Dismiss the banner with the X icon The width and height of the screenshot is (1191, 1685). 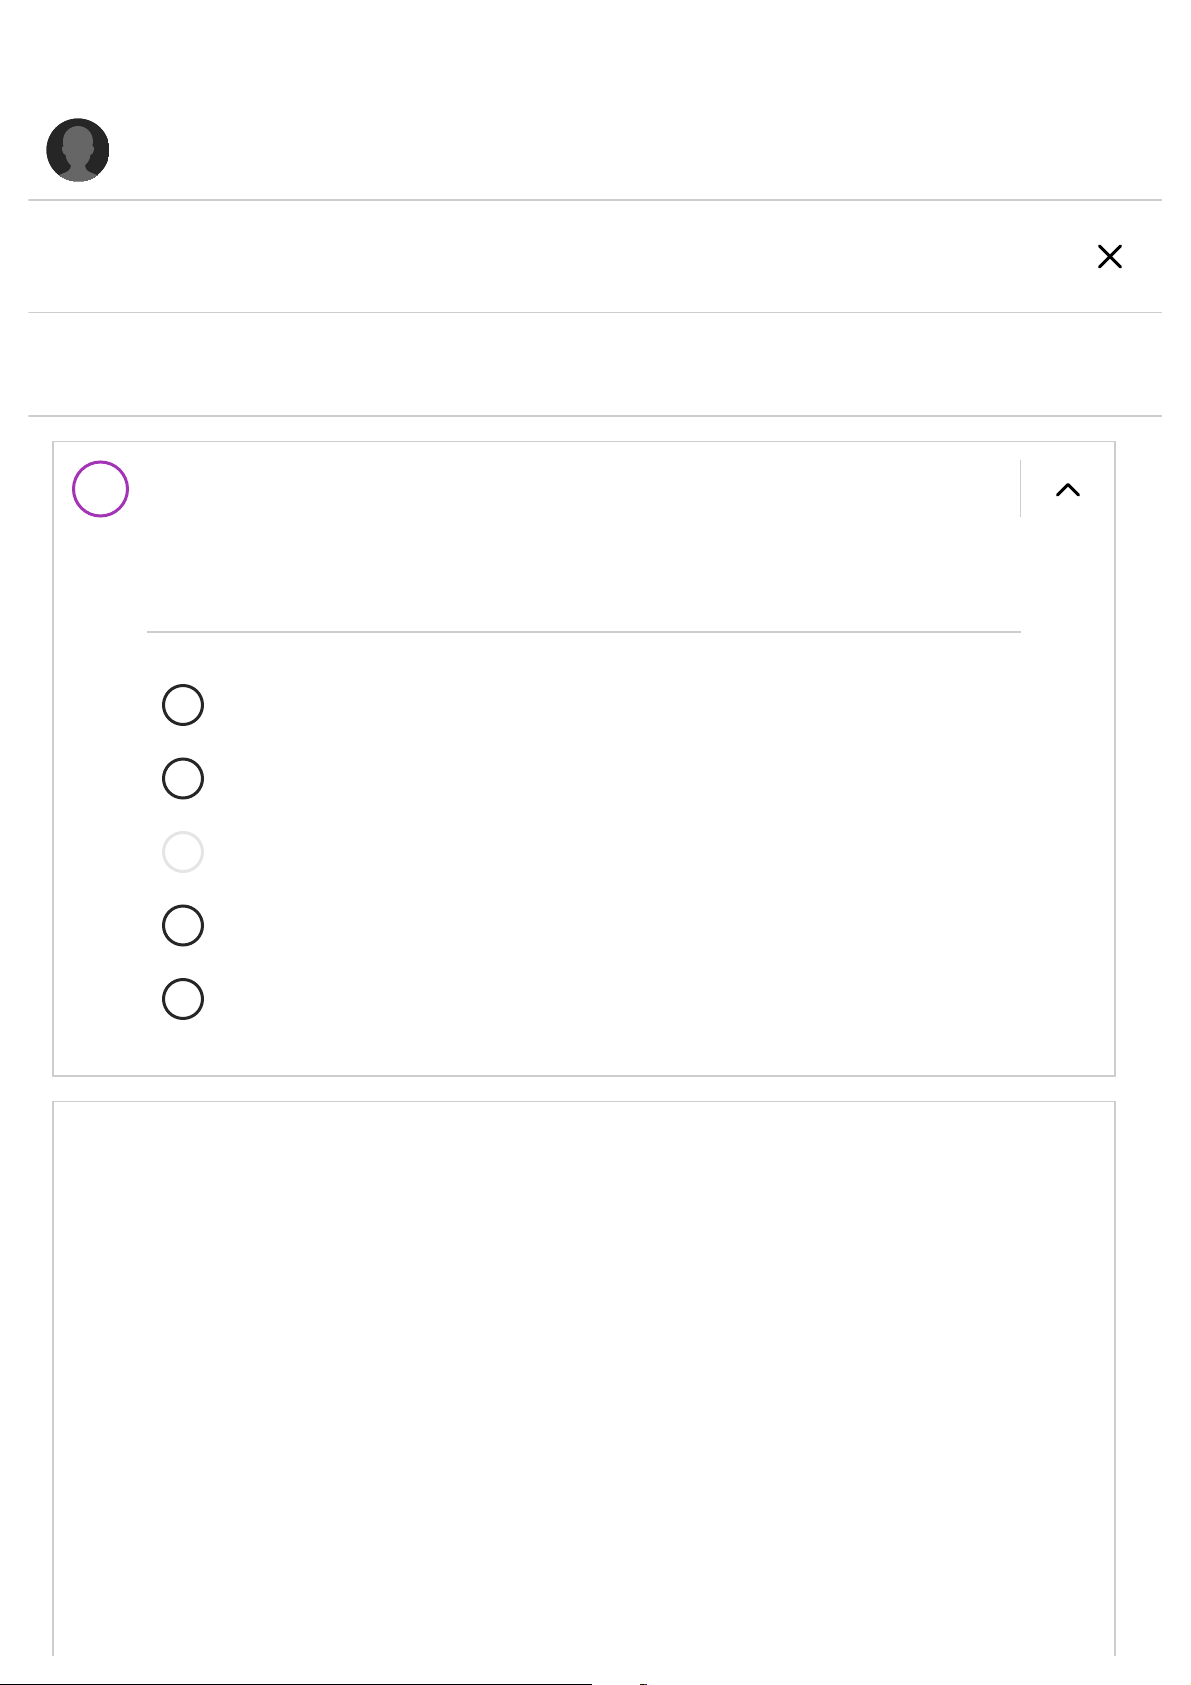click(1109, 257)
